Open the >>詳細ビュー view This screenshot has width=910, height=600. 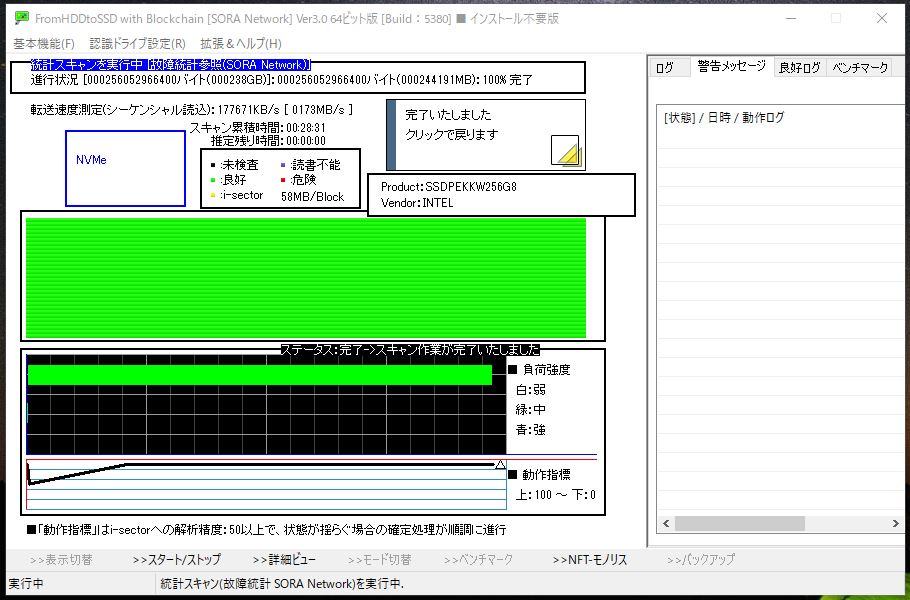(x=284, y=560)
